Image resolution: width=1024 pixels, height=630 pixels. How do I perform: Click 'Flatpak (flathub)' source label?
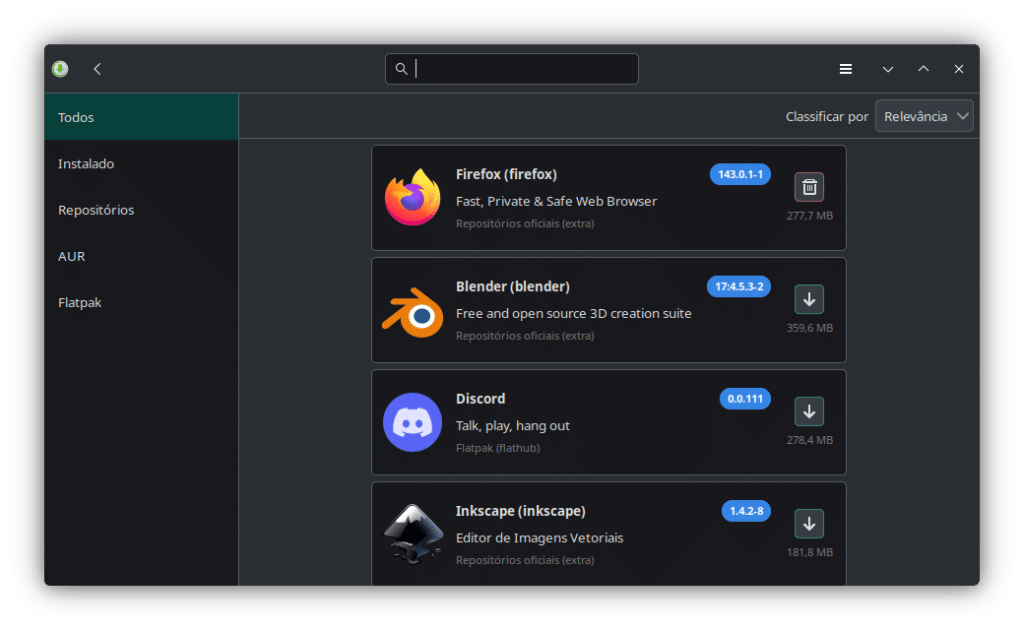[x=498, y=448]
